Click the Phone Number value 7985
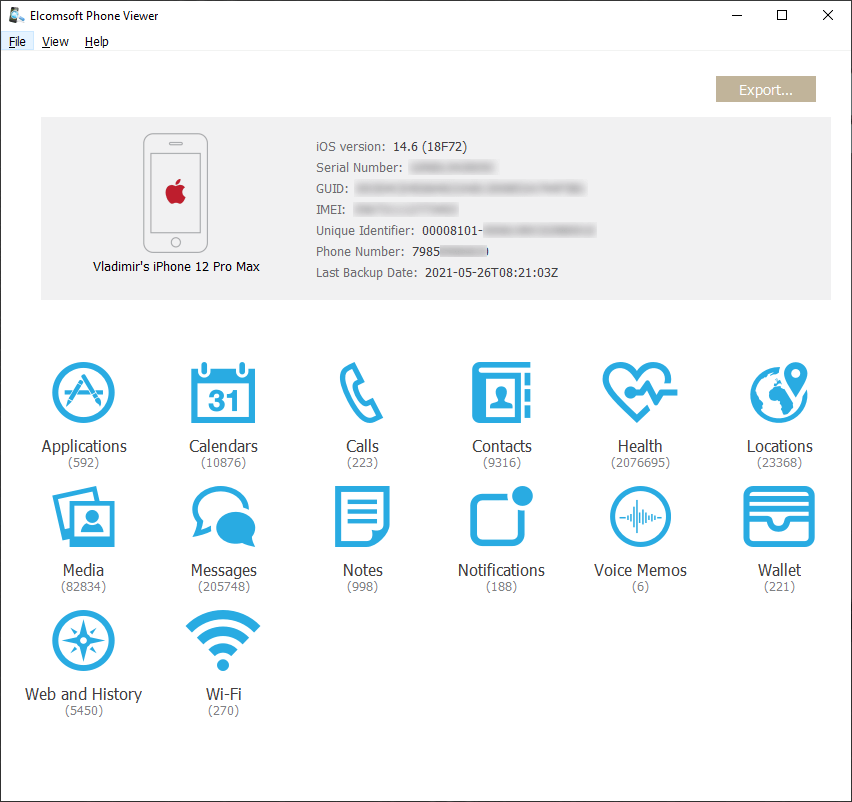Image resolution: width=852 pixels, height=802 pixels. coord(425,252)
